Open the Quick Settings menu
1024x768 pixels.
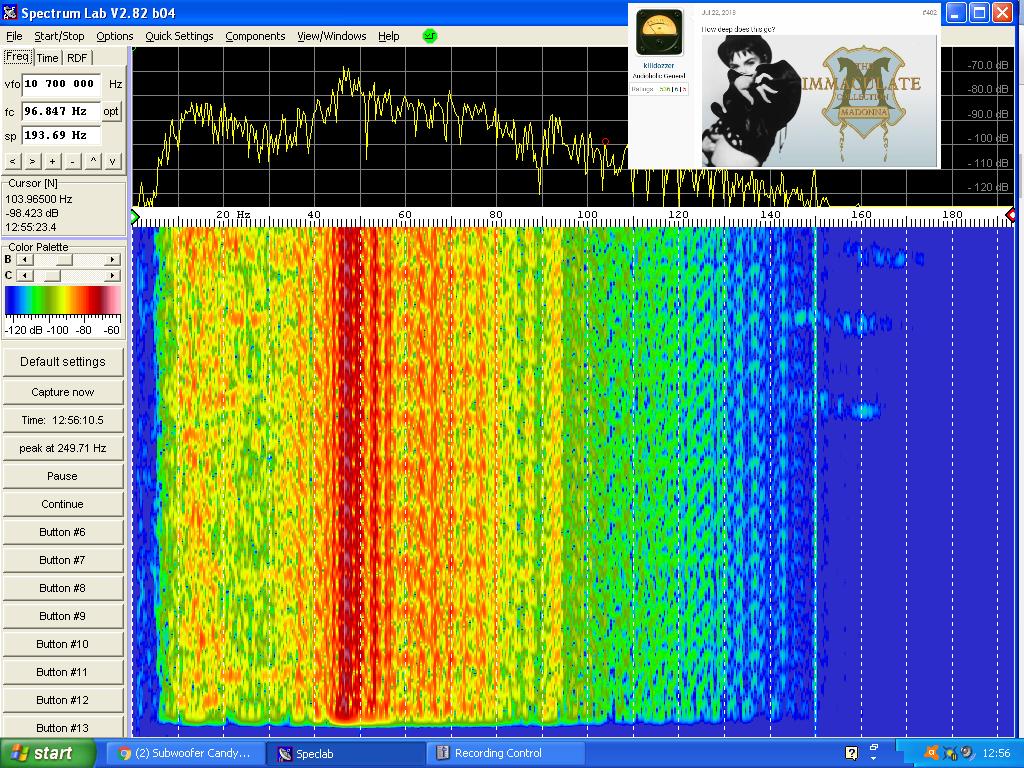(179, 36)
